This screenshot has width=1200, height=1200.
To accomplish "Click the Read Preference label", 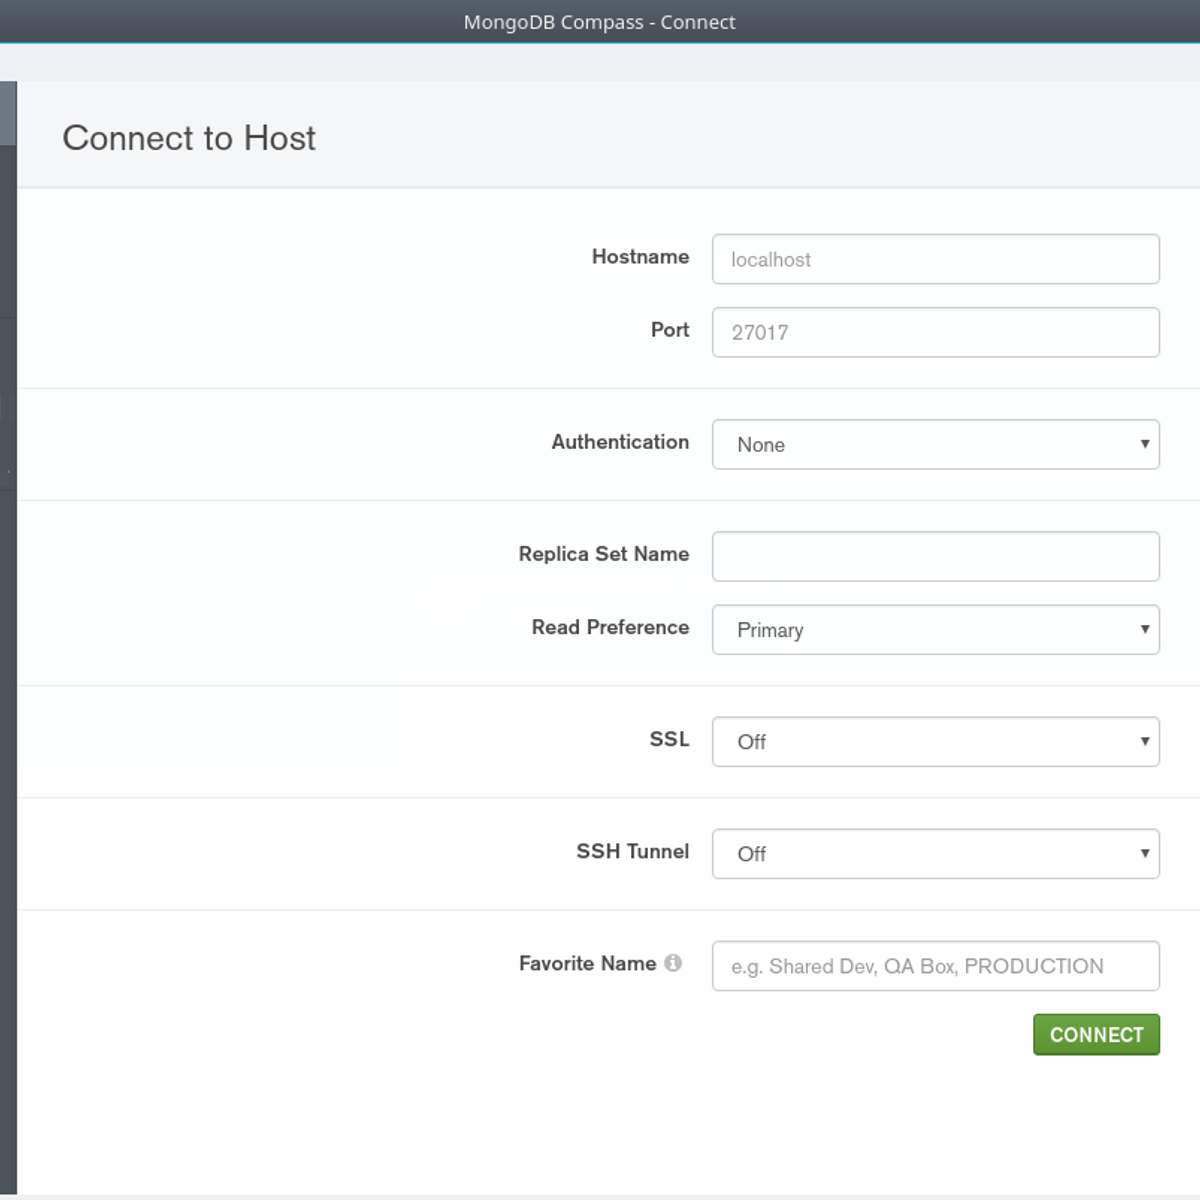I will (x=609, y=628).
